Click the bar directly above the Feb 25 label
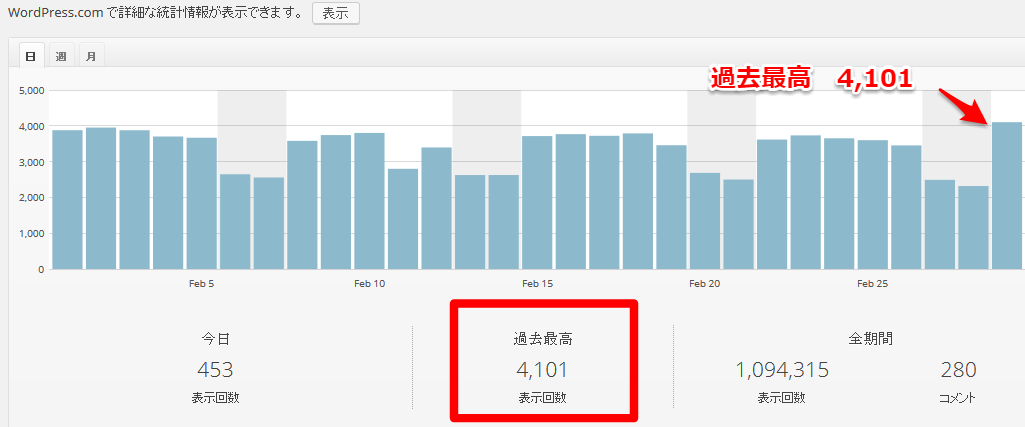The width and height of the screenshot is (1025, 427). [x=873, y=205]
